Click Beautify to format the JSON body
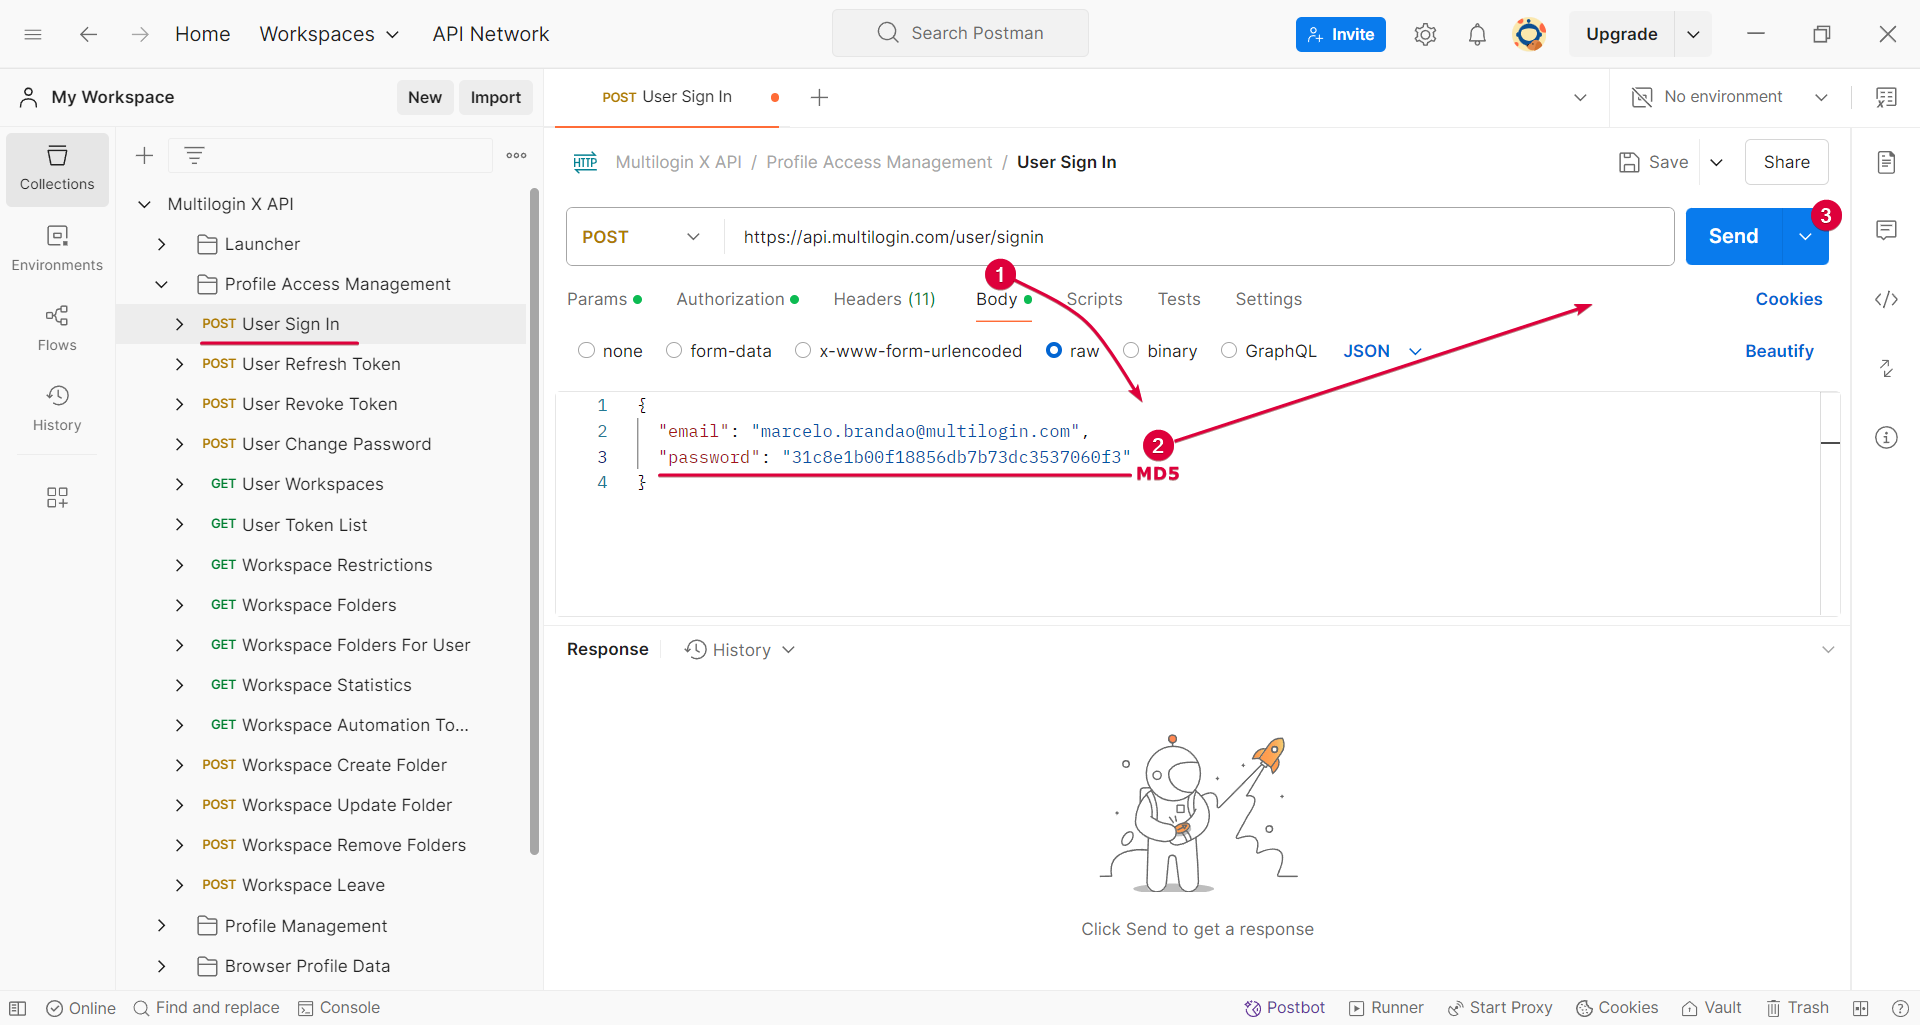Image resolution: width=1920 pixels, height=1025 pixels. pos(1779,350)
